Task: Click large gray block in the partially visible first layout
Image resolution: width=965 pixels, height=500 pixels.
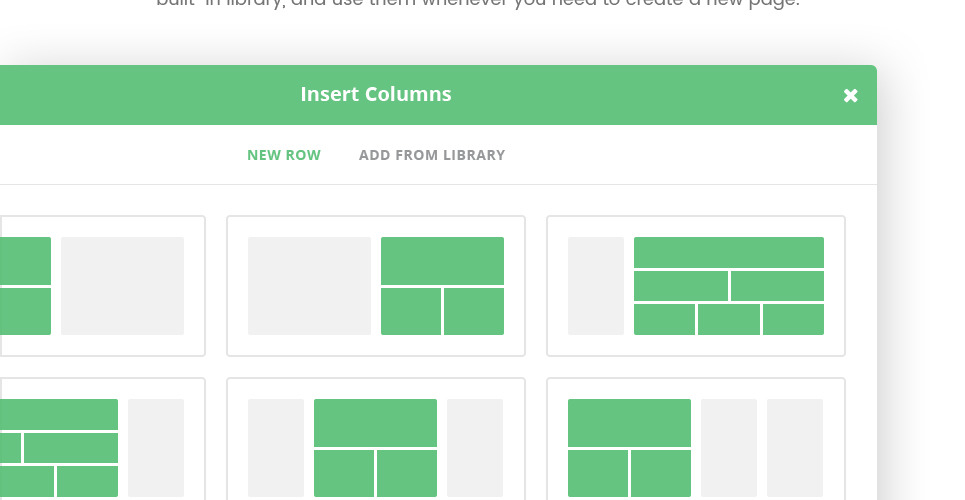Action: click(x=122, y=286)
